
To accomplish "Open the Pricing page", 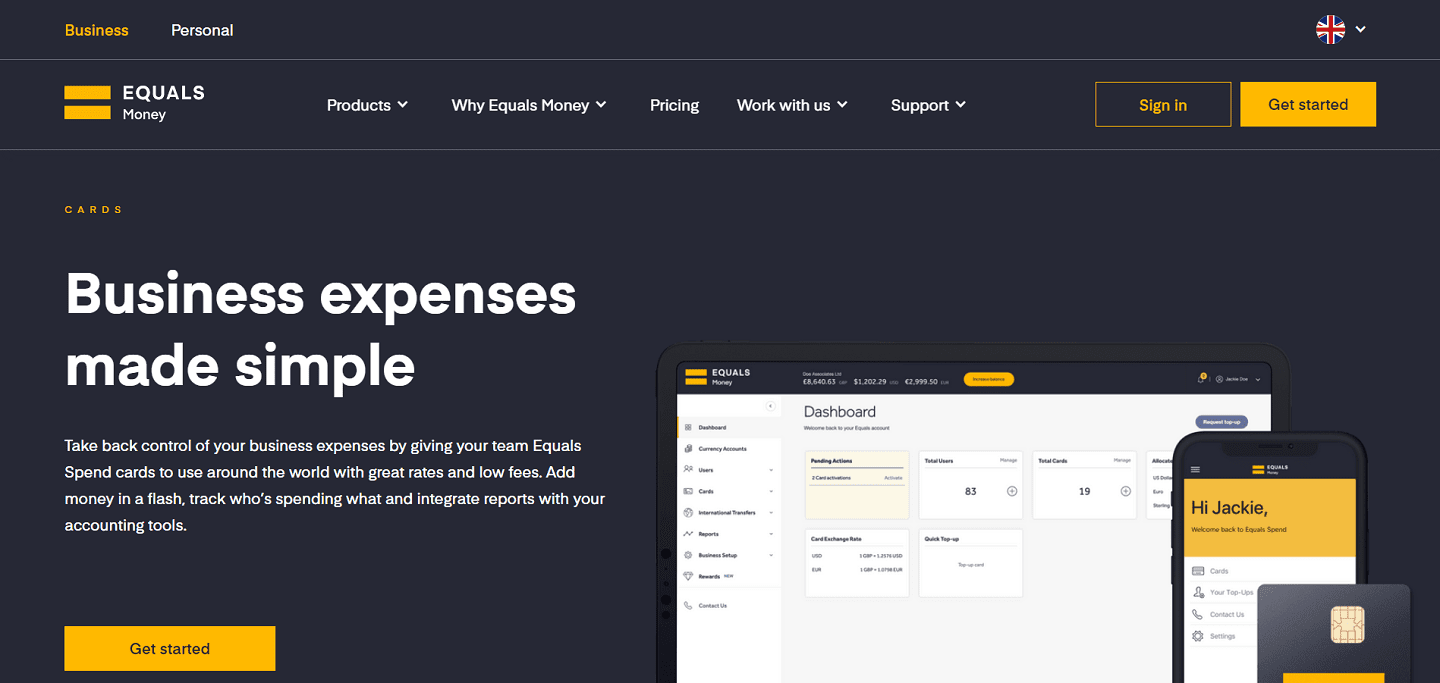I will point(674,105).
